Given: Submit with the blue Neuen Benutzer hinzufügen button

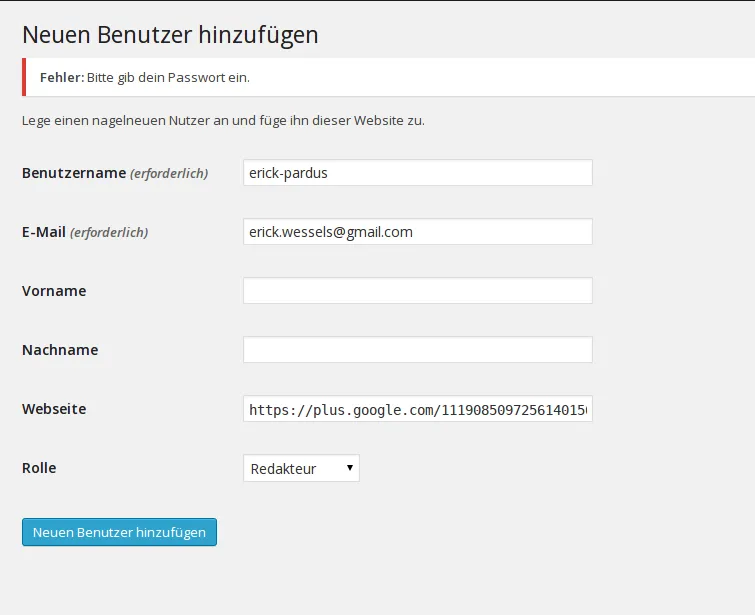Looking at the screenshot, I should point(119,532).
